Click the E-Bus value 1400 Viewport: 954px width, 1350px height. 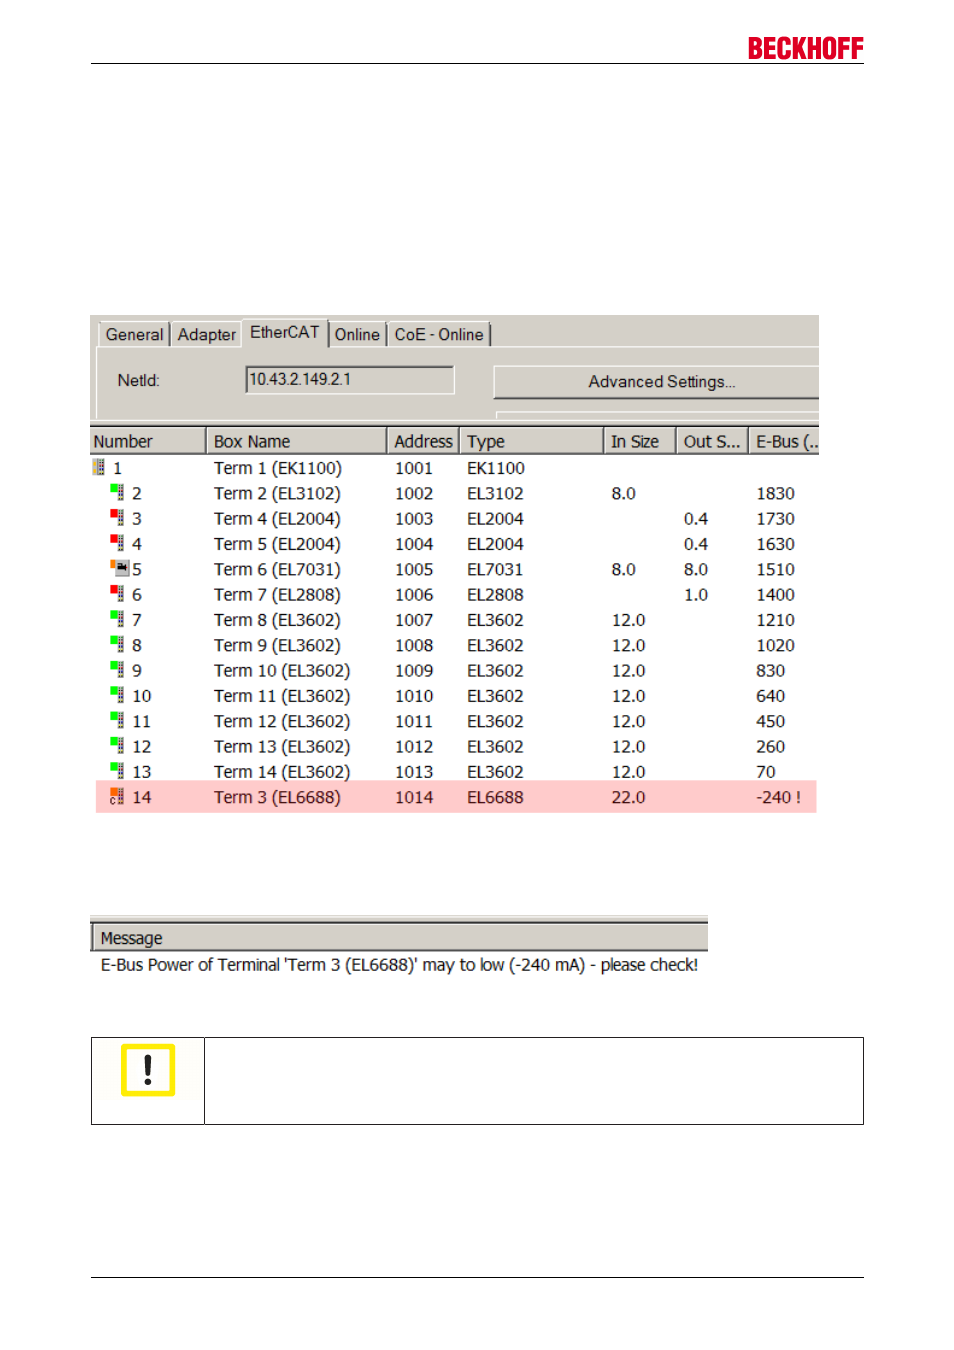click(775, 594)
